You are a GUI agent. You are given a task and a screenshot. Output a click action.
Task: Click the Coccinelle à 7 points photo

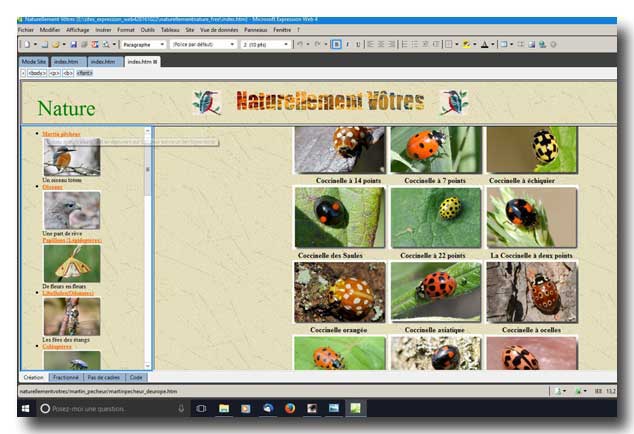(x=436, y=150)
